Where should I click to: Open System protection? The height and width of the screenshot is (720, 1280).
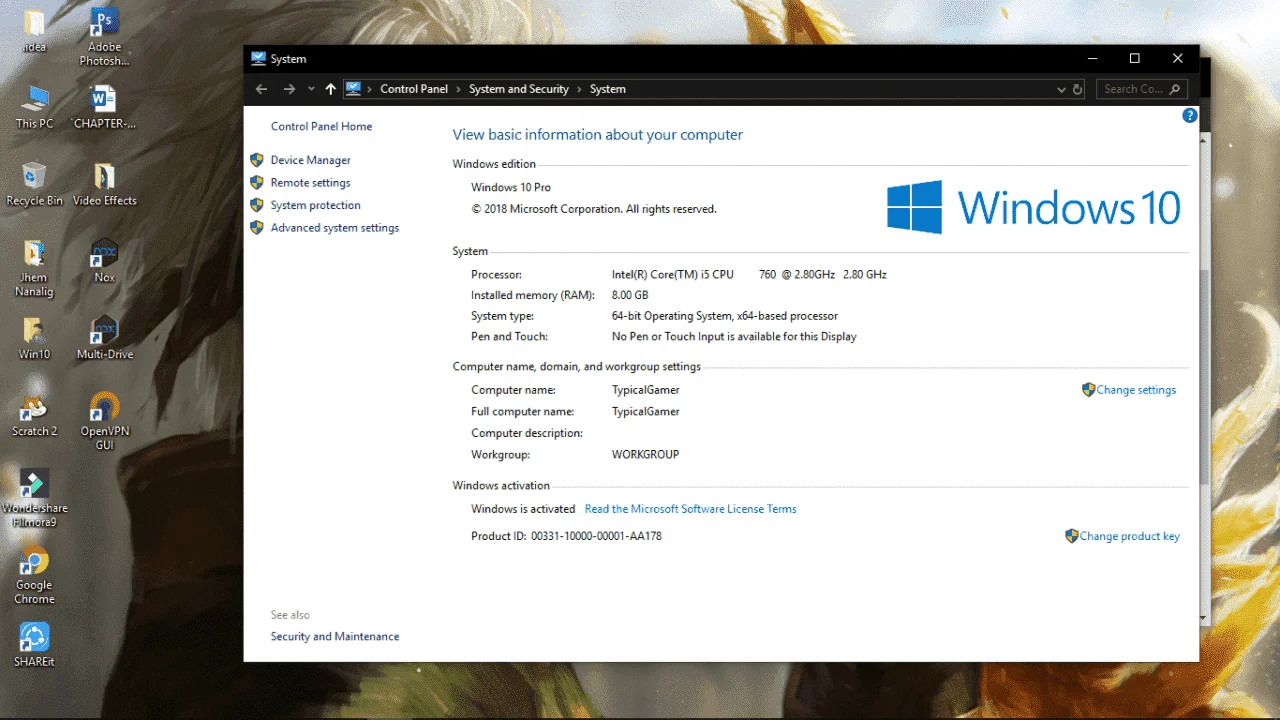coord(315,206)
